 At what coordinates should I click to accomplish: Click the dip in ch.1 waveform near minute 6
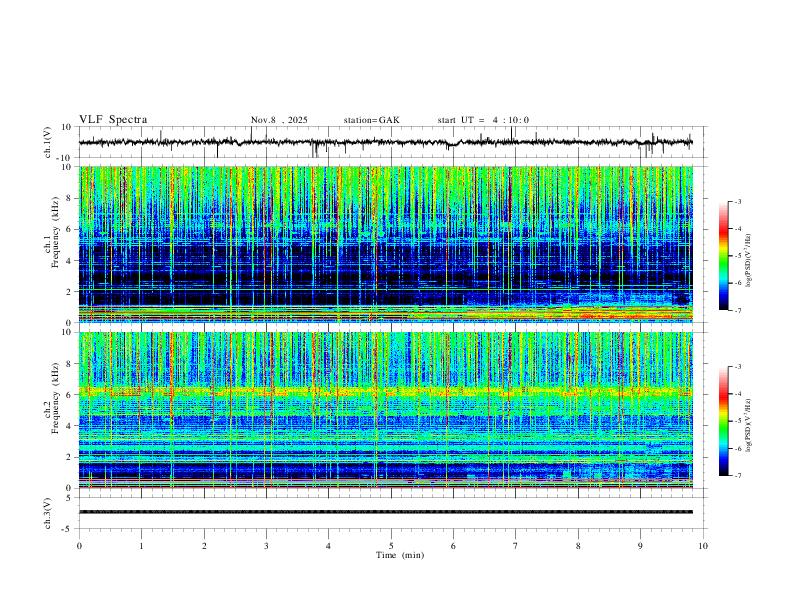tap(452, 145)
